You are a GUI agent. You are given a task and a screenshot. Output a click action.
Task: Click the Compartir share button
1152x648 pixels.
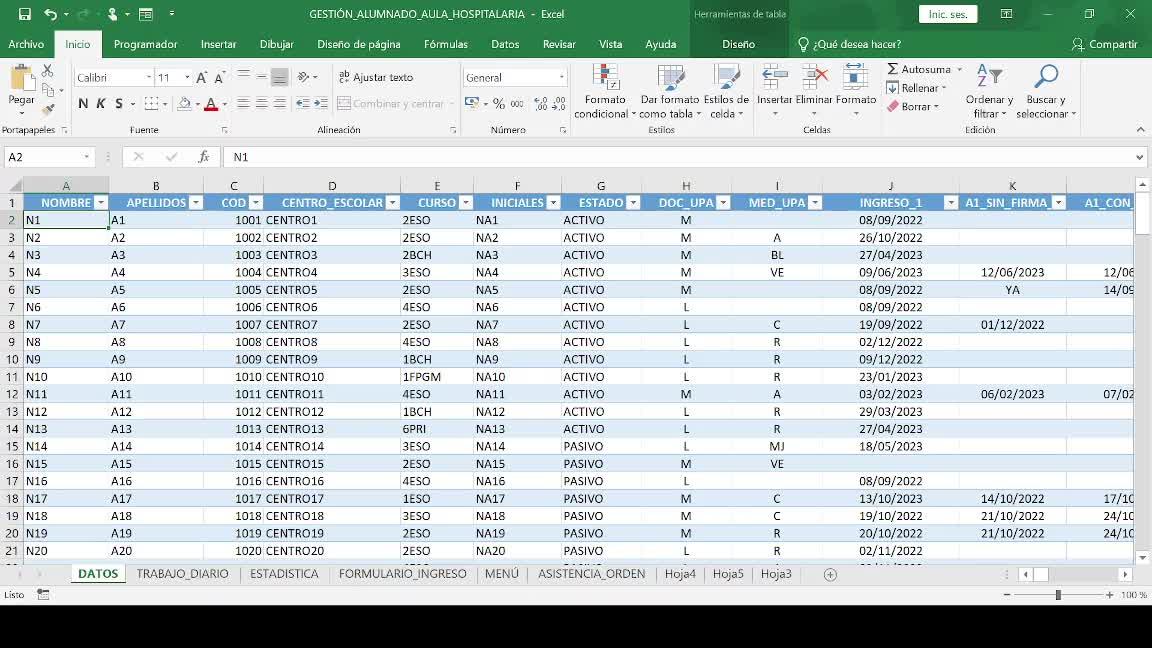[x=1104, y=44]
